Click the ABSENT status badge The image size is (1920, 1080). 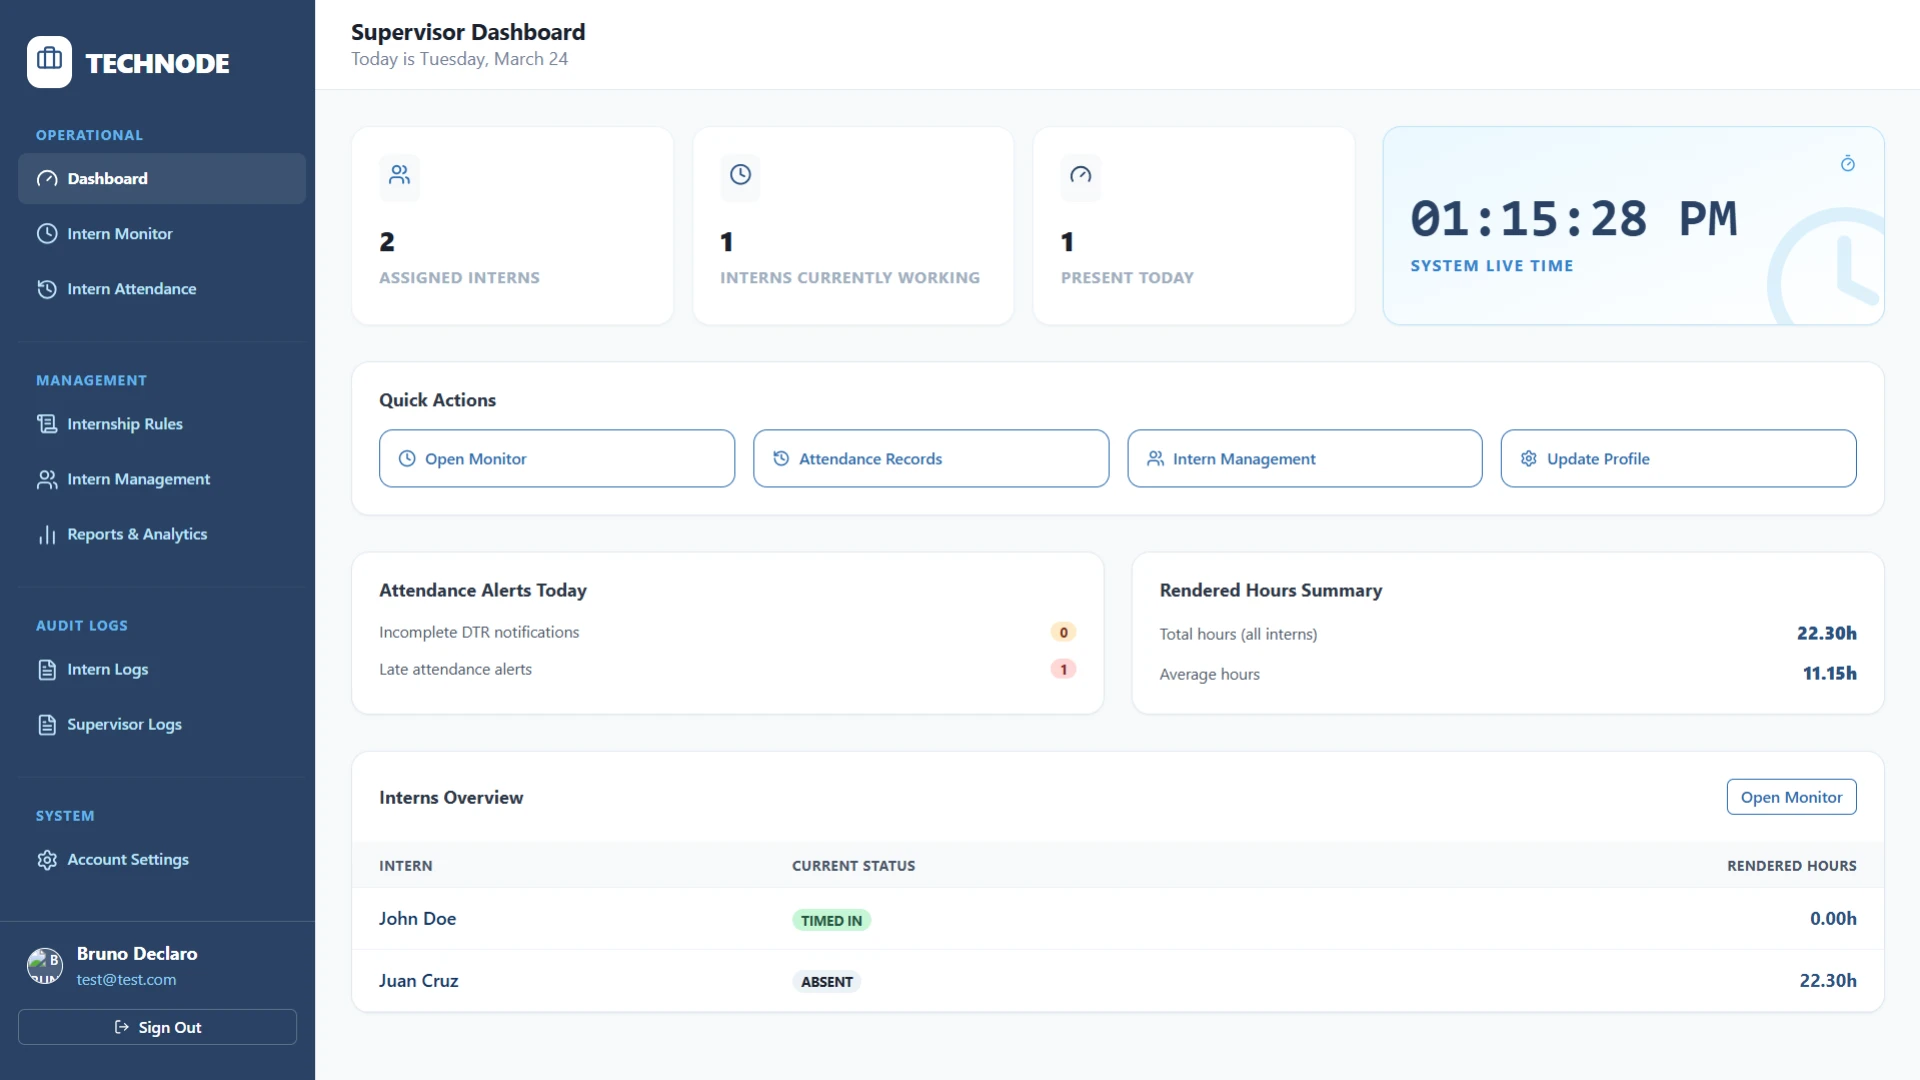point(827,982)
